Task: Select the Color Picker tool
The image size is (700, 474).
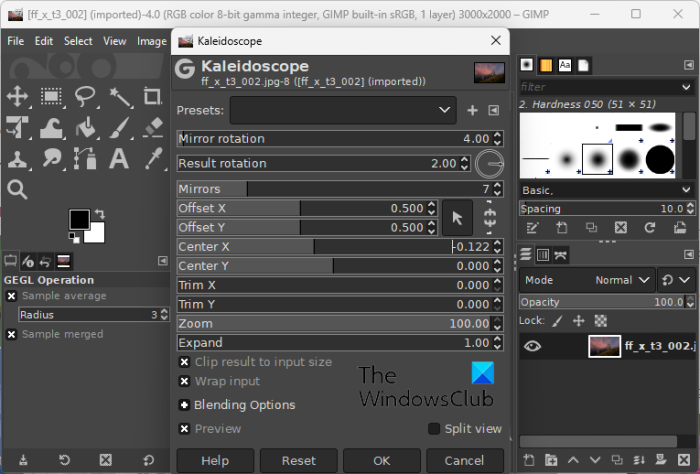Action: [x=153, y=158]
